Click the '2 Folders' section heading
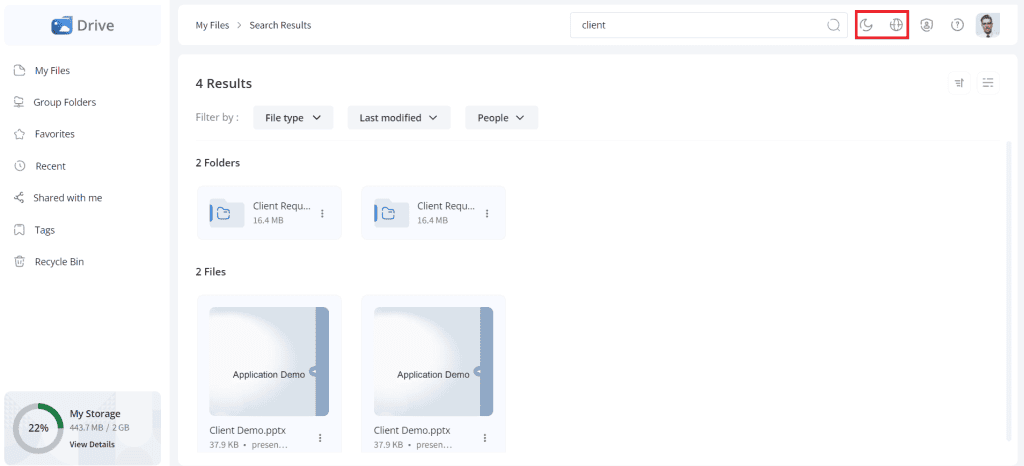Screen dimensions: 1024x466 click(217, 163)
